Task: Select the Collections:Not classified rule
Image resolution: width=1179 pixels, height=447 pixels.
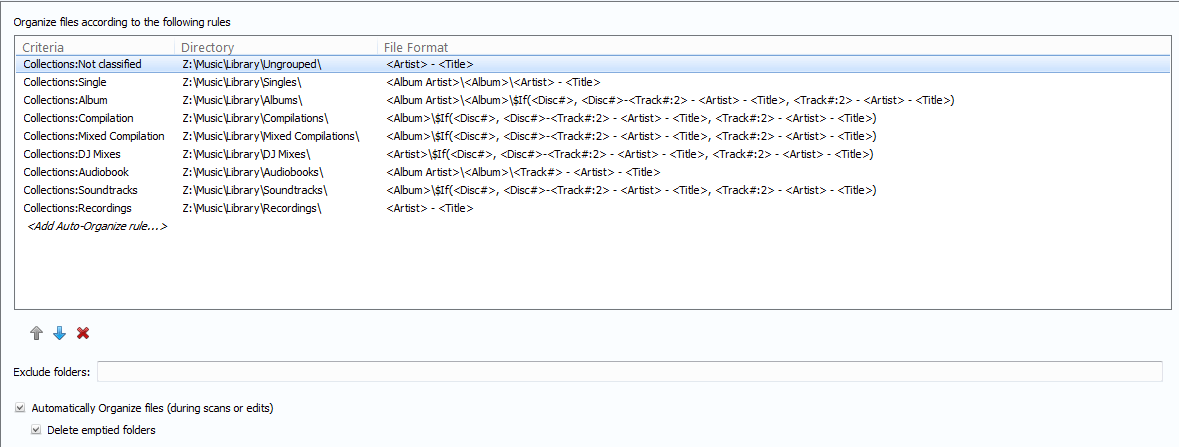Action: click(83, 64)
